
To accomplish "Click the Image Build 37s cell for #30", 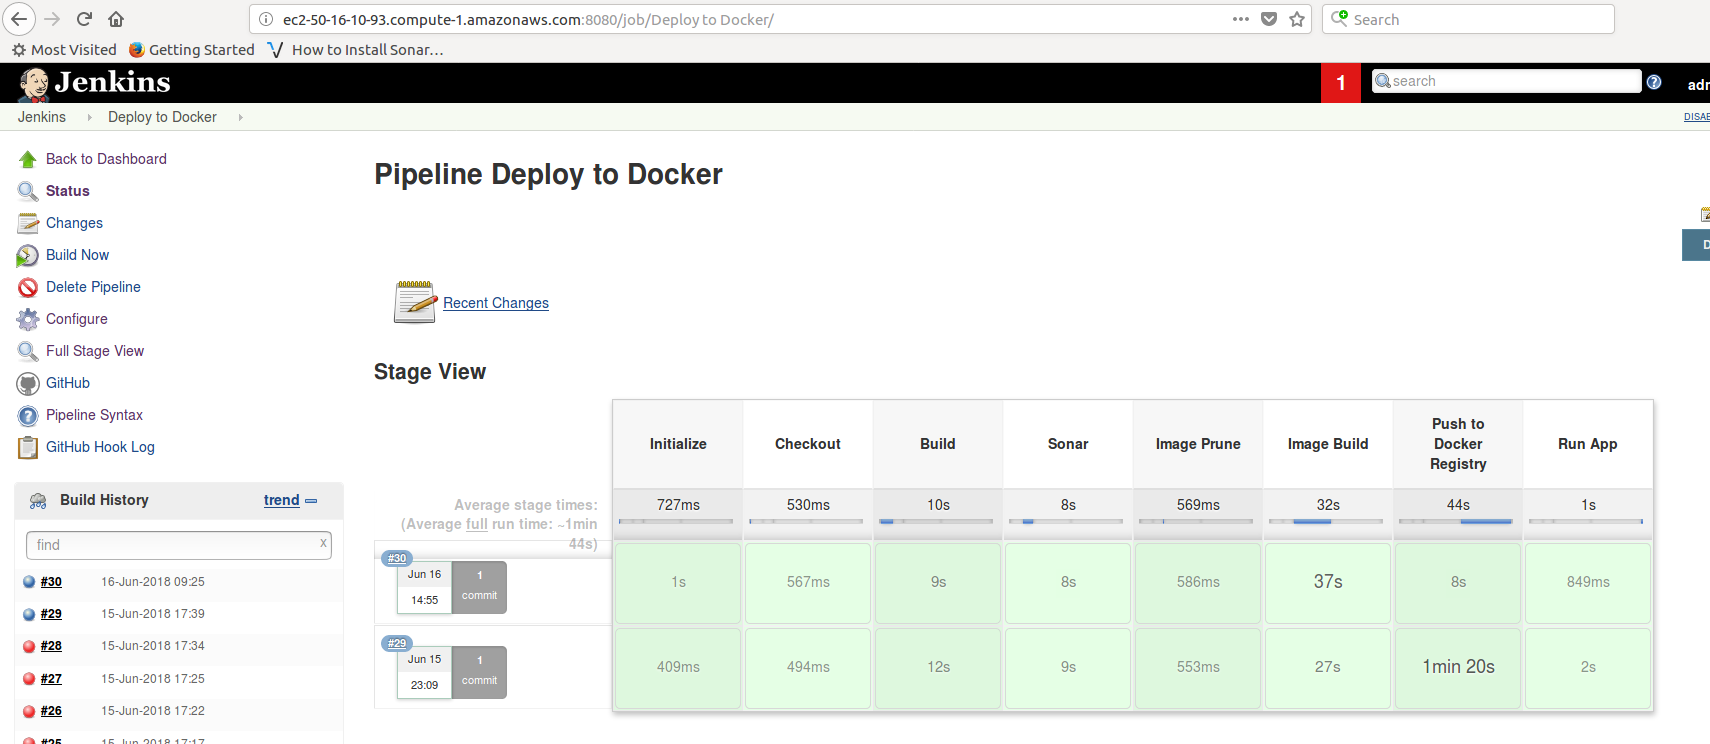I will click(x=1328, y=583).
